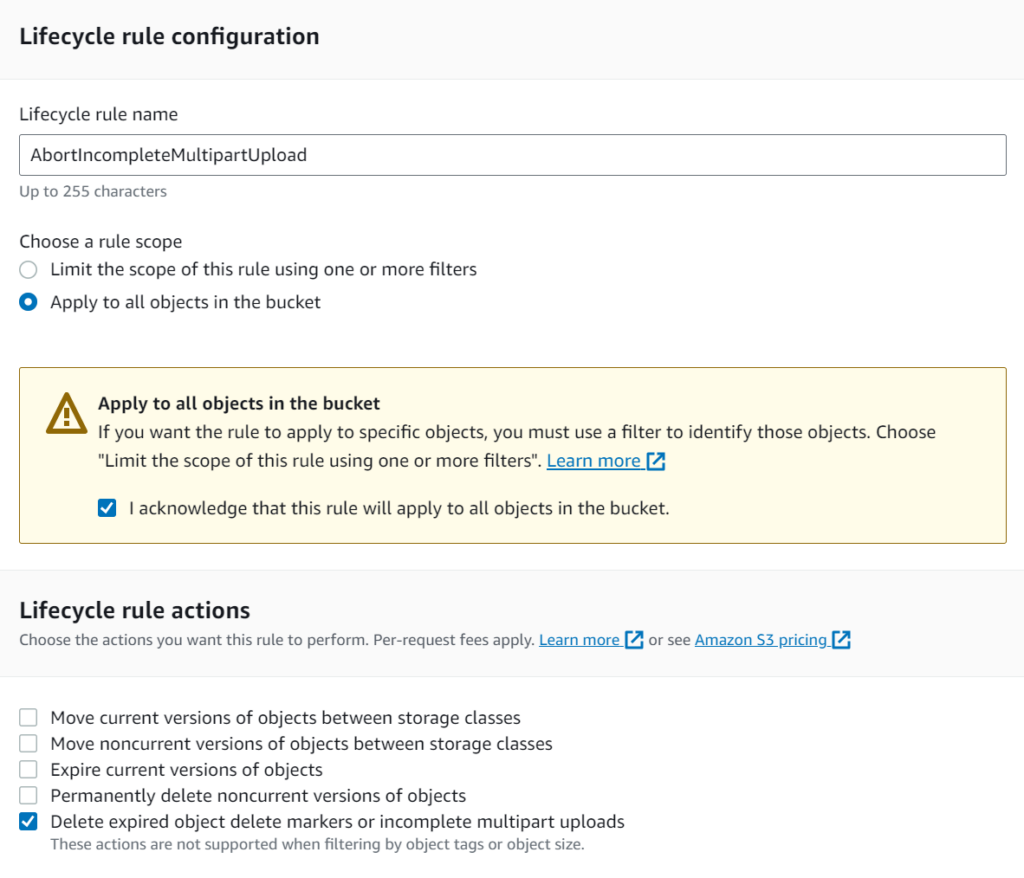Viewport: 1024px width, 878px height.
Task: Click the 'Lifecycle rule name' field label
Action: (99, 114)
